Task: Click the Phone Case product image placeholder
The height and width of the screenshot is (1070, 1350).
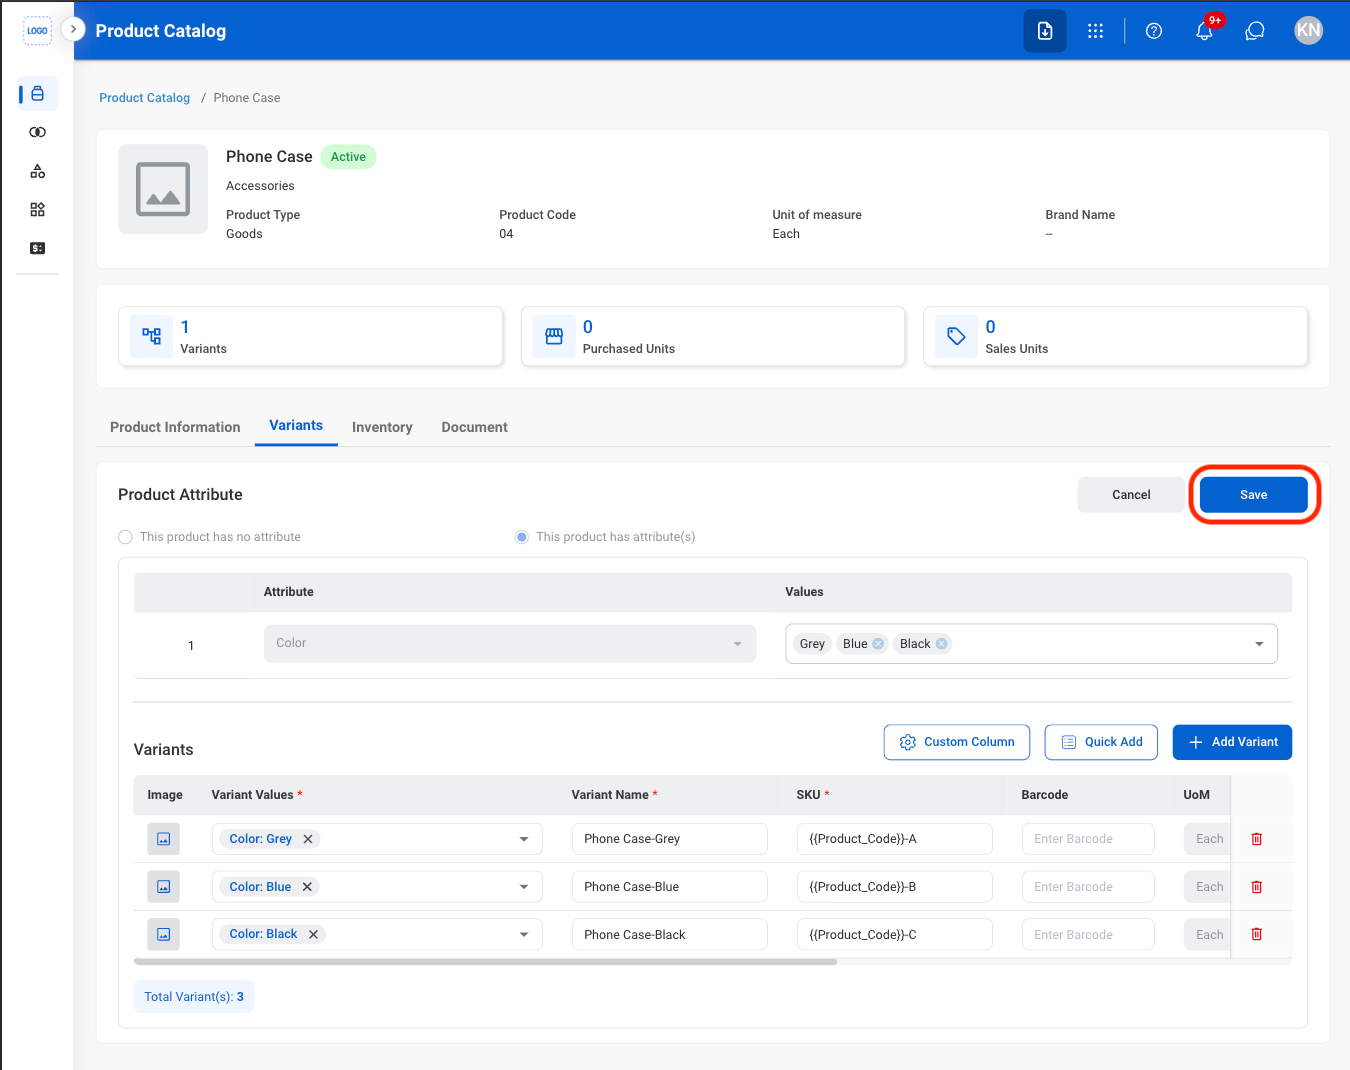Action: click(x=163, y=189)
